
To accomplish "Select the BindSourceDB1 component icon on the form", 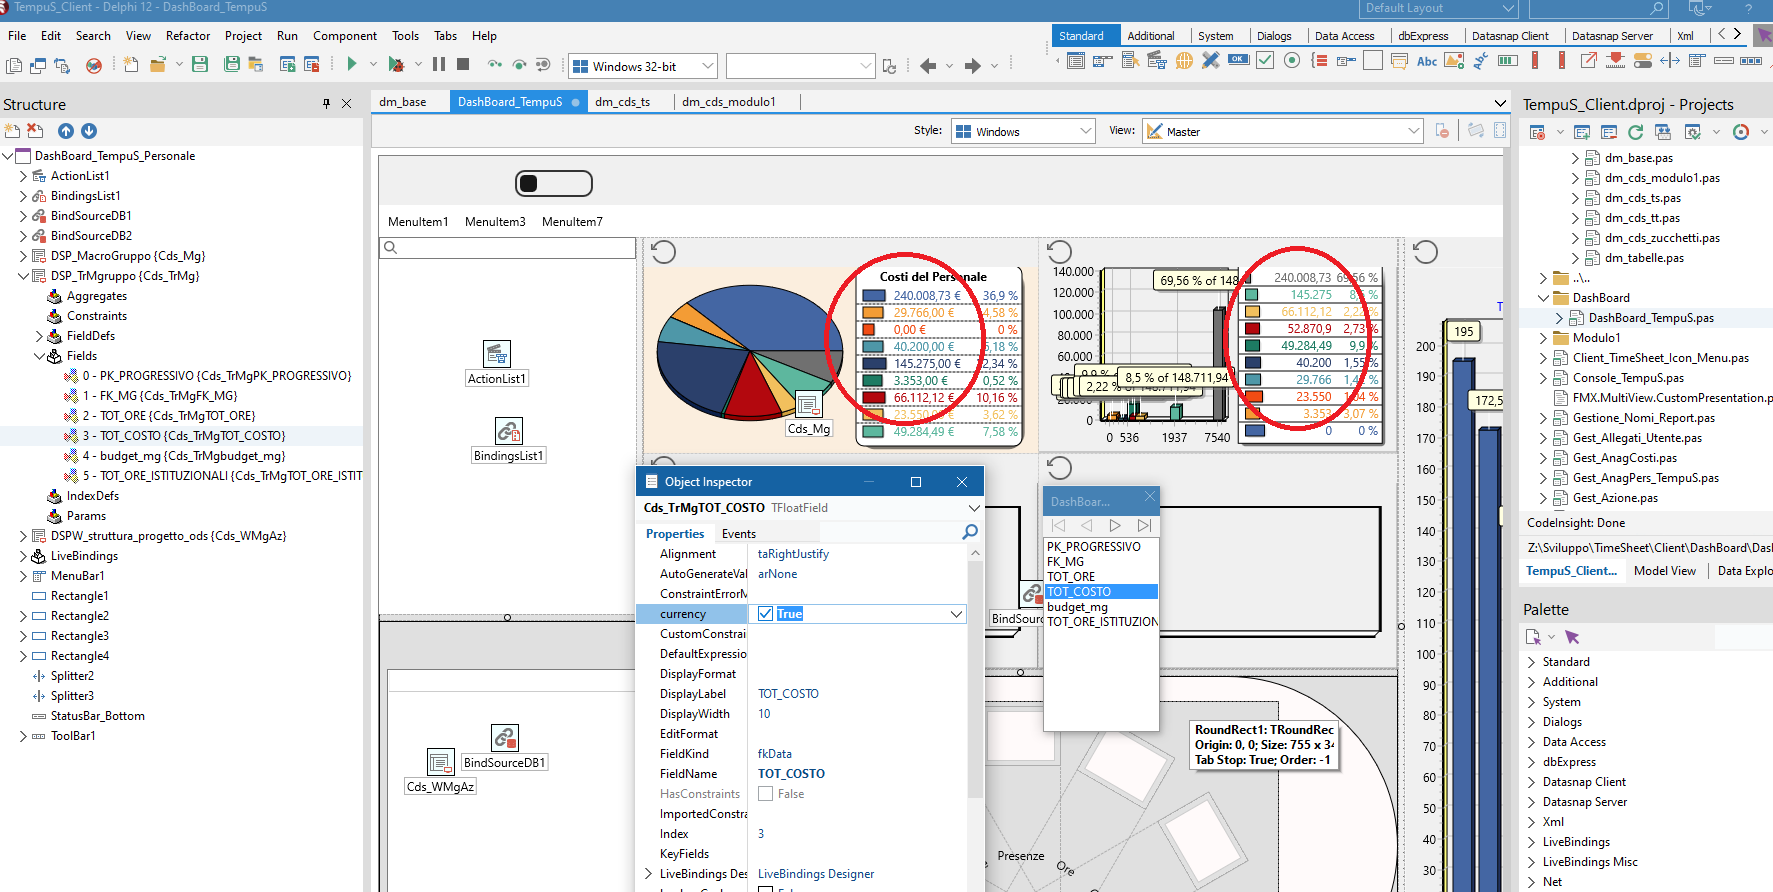I will point(505,738).
